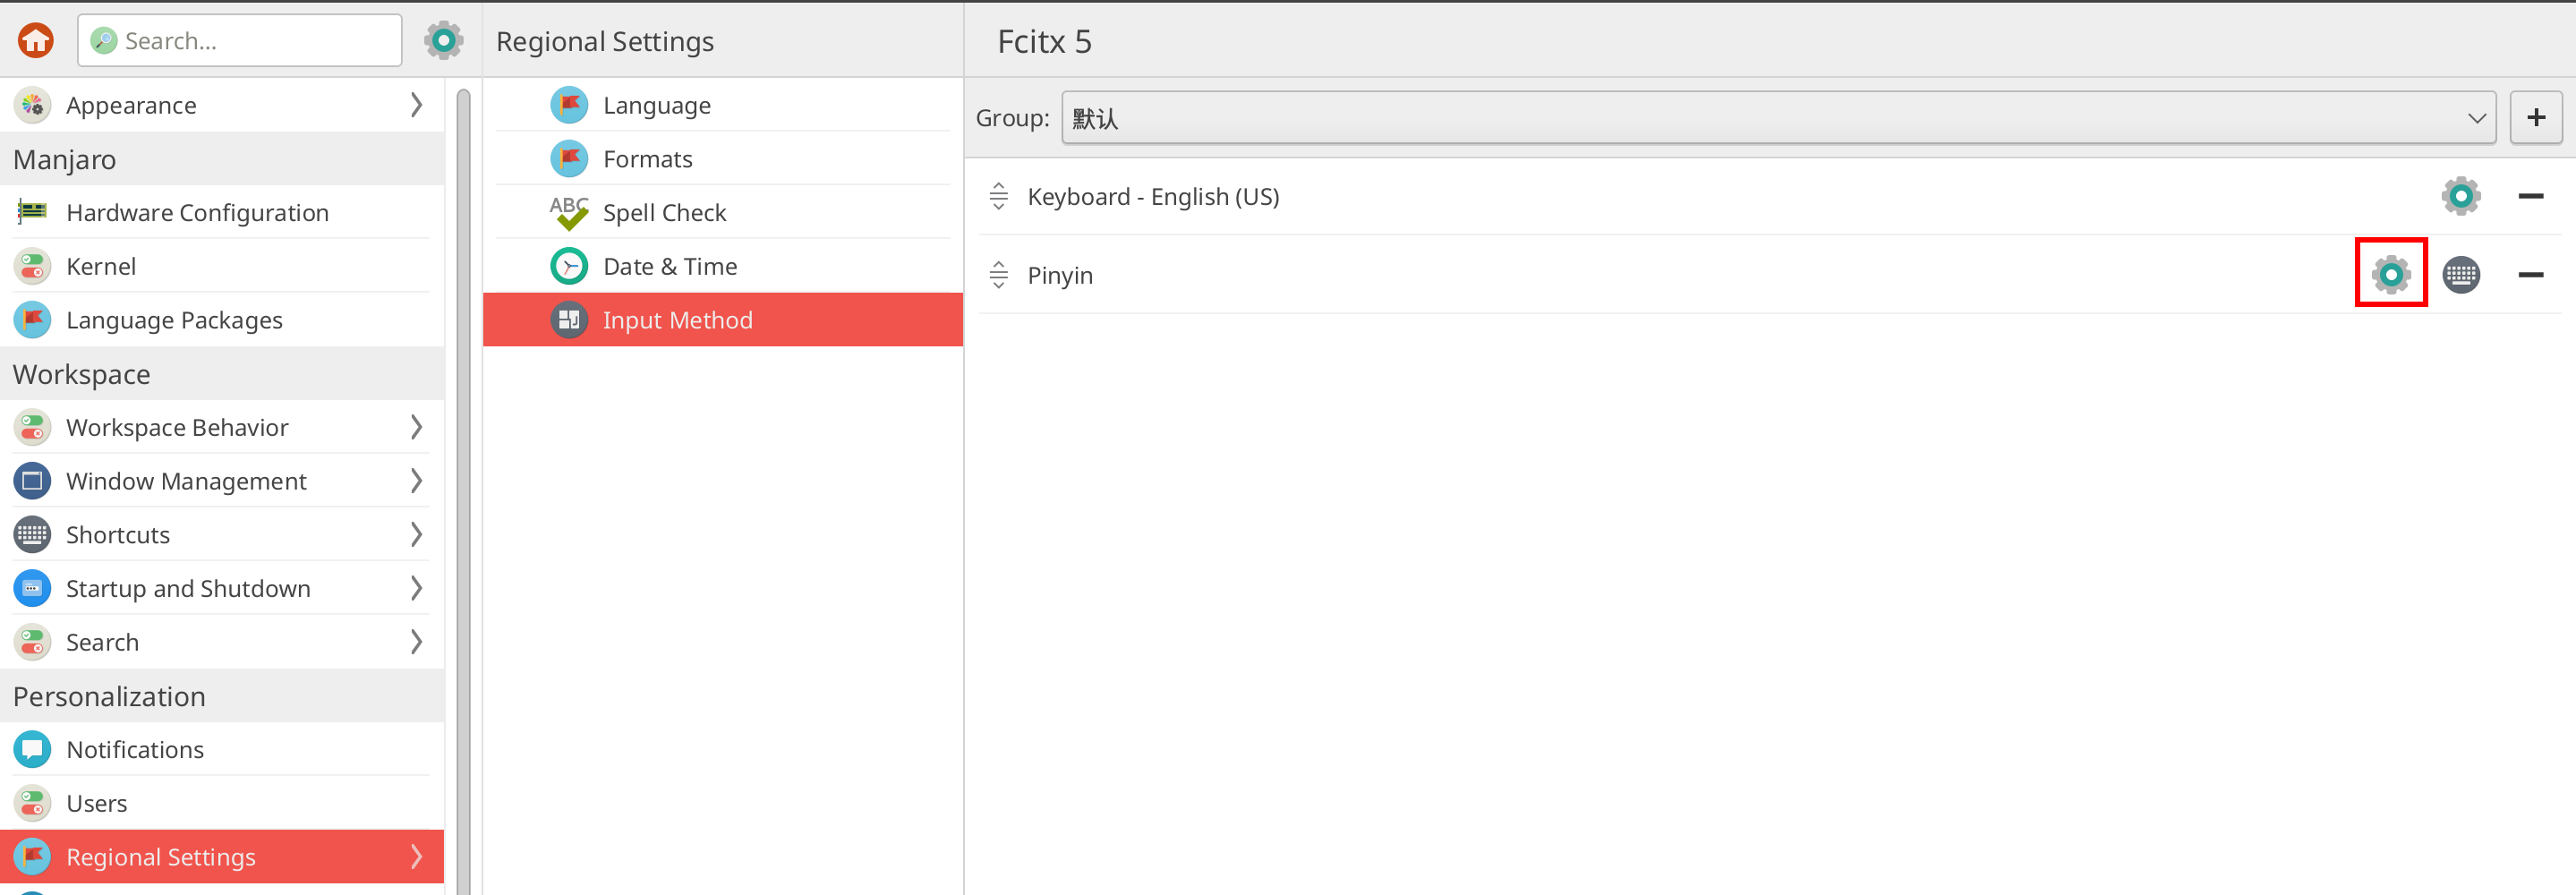This screenshot has width=2576, height=895.
Task: Select the Kernel entry
Action: (222, 266)
